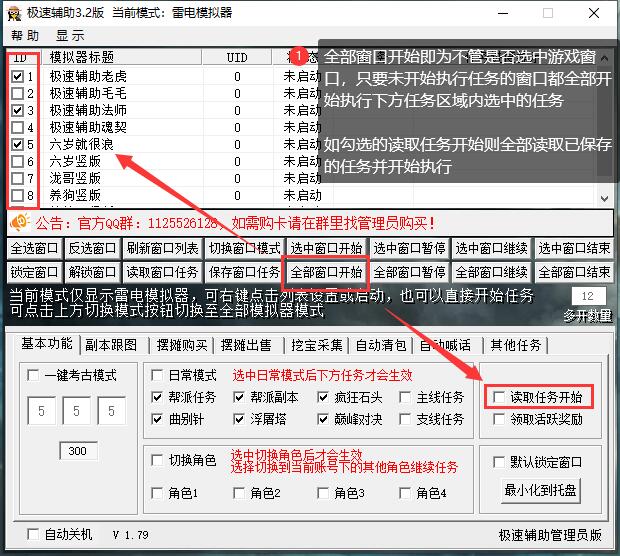Click the UID column header
The image size is (620, 556).
coord(237,57)
